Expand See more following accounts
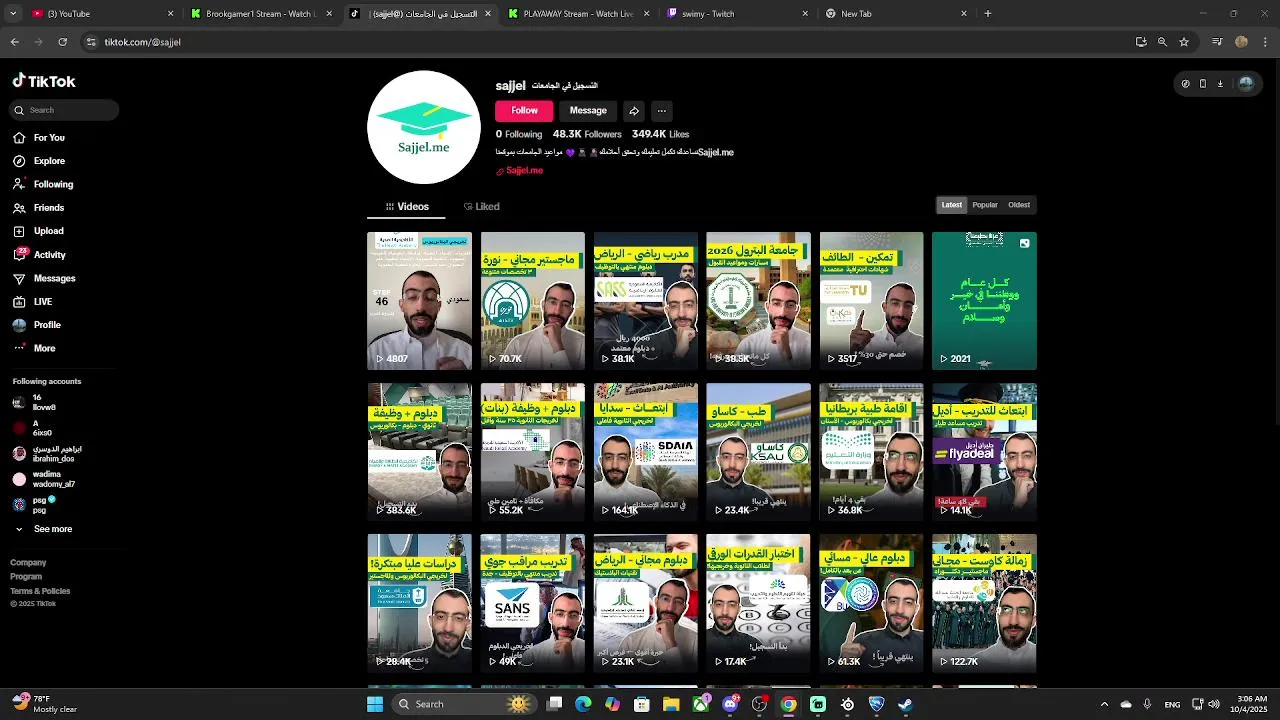Screen dimensions: 1280x720 [52, 529]
